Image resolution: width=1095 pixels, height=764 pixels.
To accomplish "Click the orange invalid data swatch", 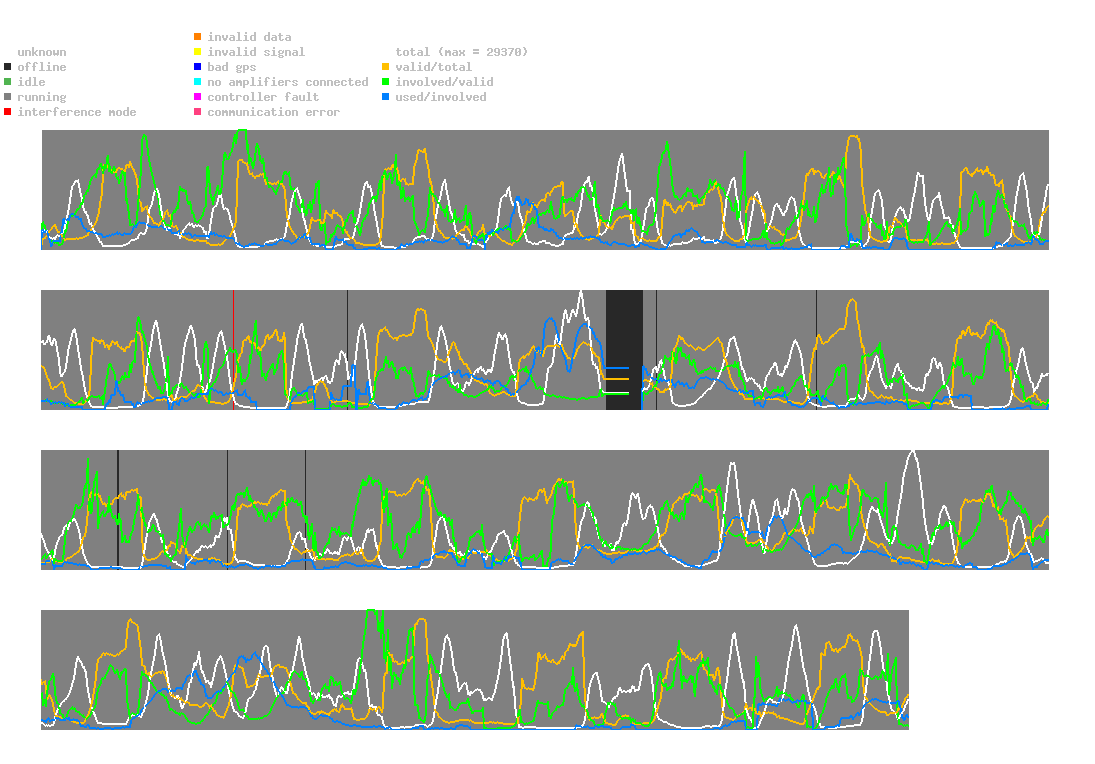I will (198, 36).
